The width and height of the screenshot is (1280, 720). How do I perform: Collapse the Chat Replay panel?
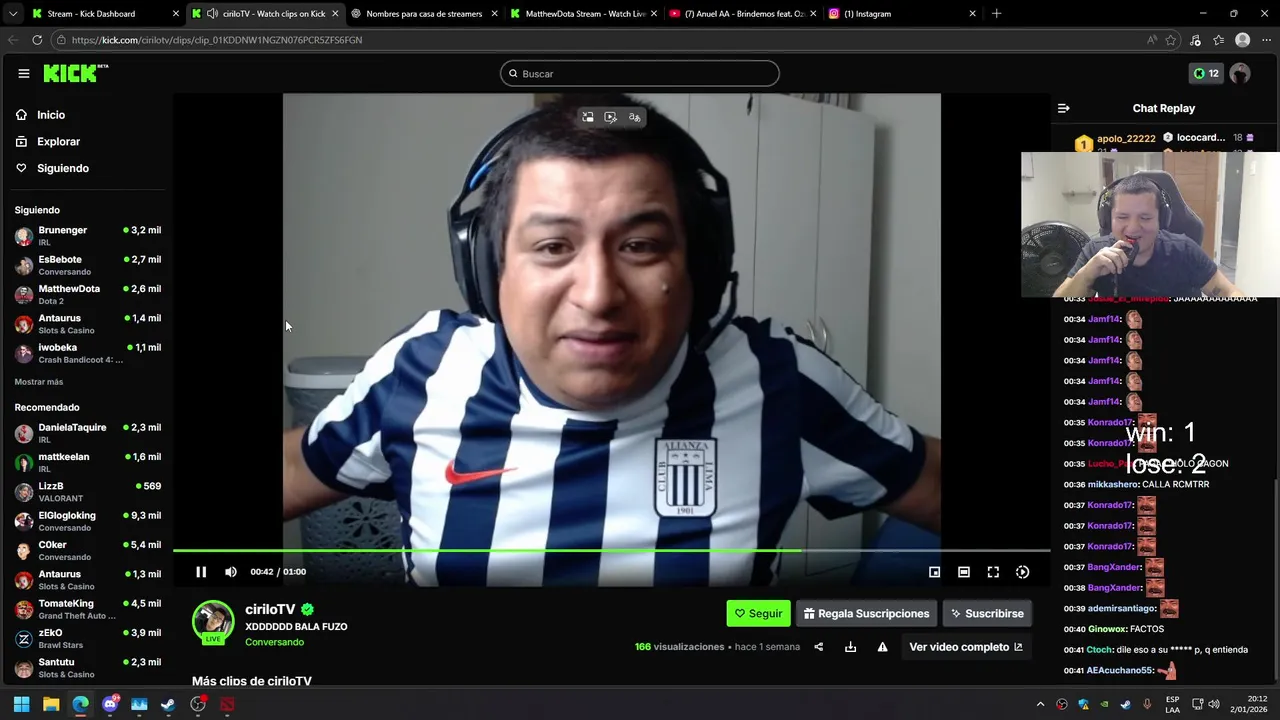(x=1064, y=108)
